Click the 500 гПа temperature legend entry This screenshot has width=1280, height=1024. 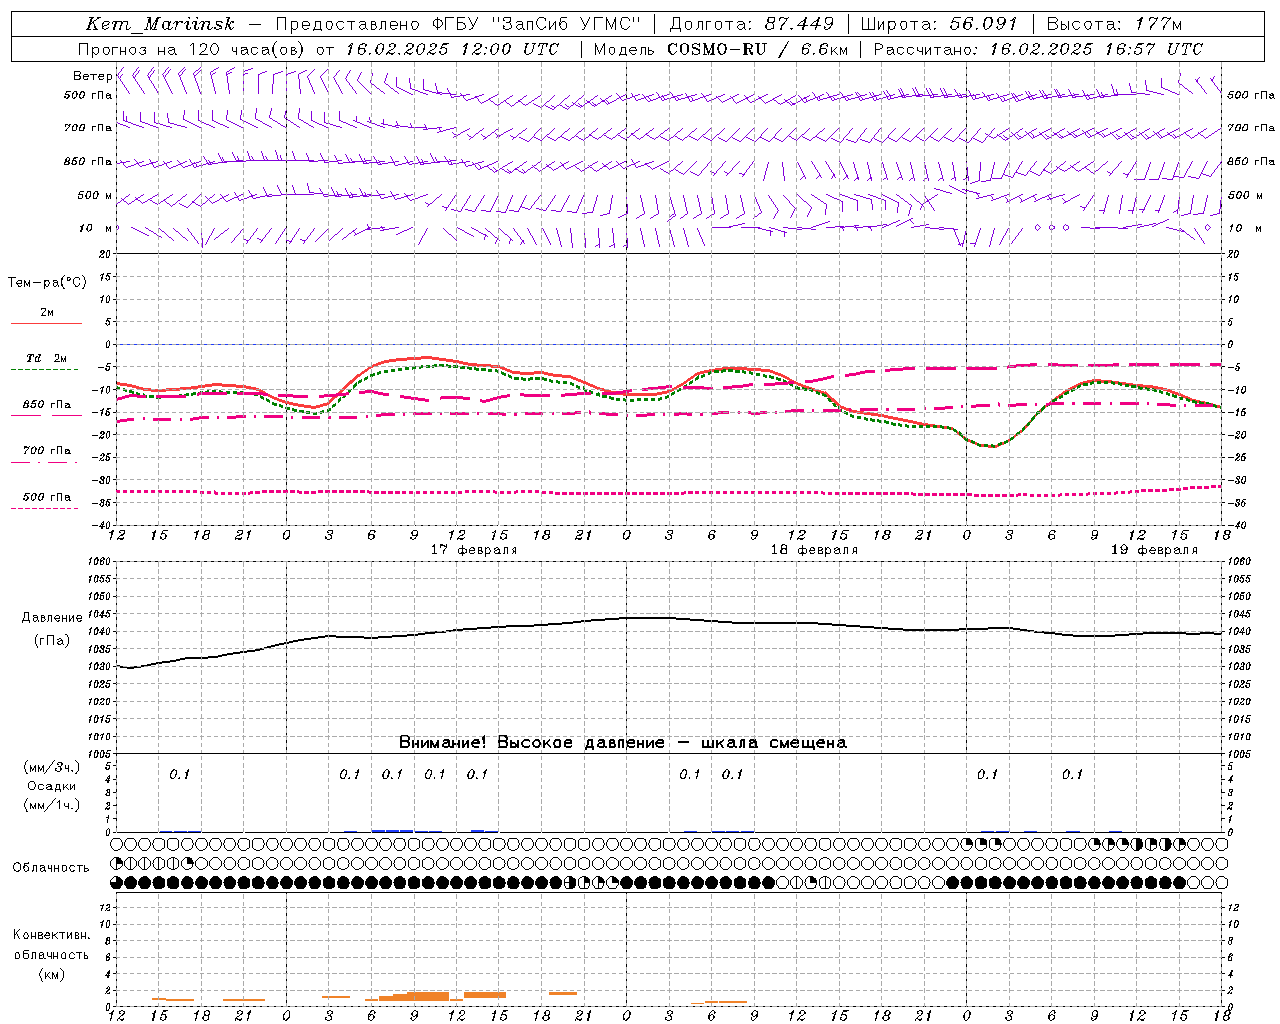pyautogui.click(x=46, y=497)
